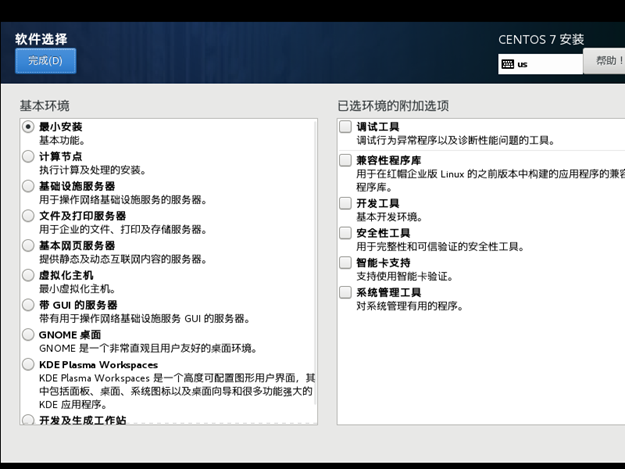Choose 基础设施服务器 radio option
625x469 pixels.
28,186
